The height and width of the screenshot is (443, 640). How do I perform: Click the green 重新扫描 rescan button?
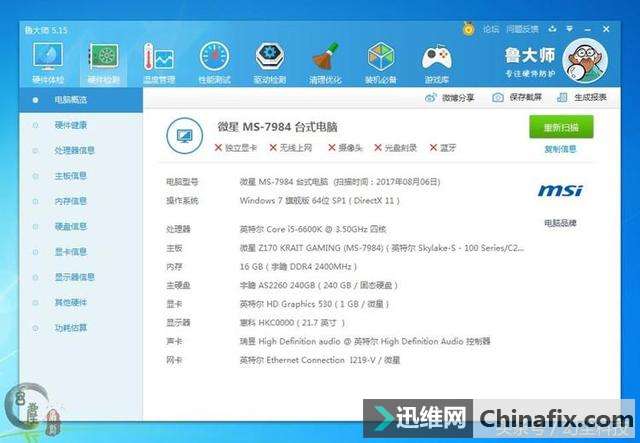coord(561,127)
